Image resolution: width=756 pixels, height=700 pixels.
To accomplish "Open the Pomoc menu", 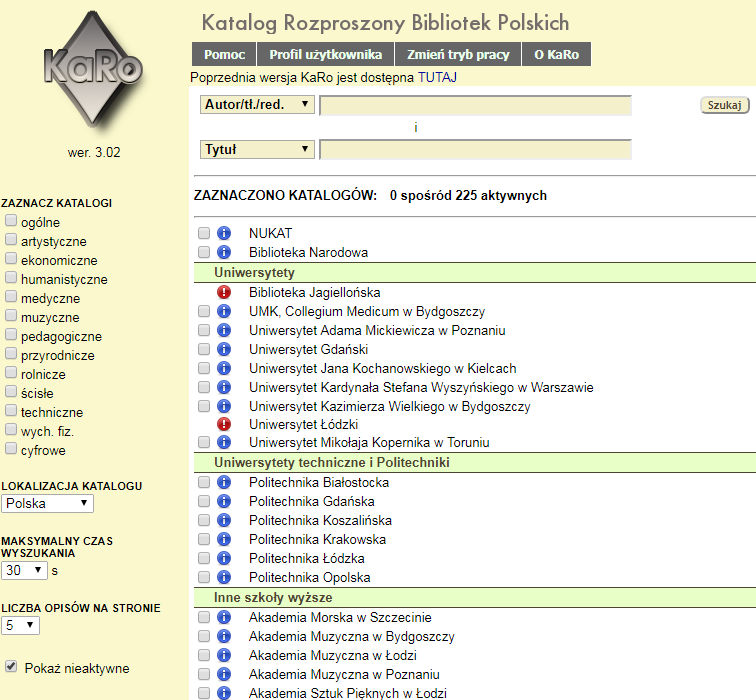I will (224, 54).
